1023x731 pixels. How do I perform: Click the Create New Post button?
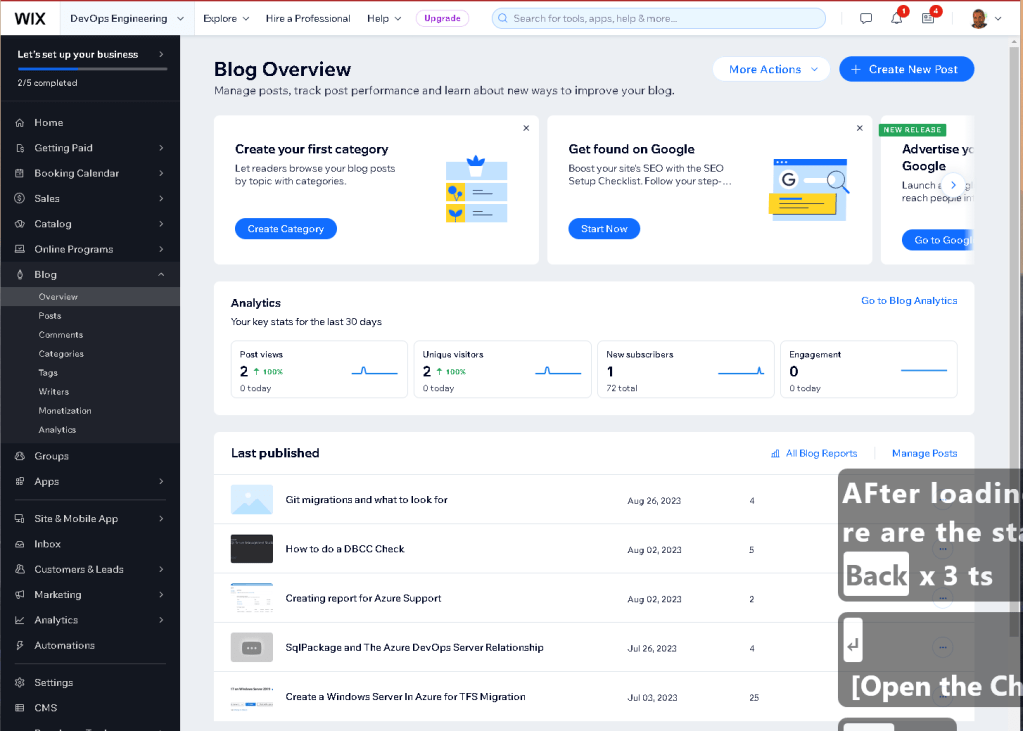pos(906,69)
